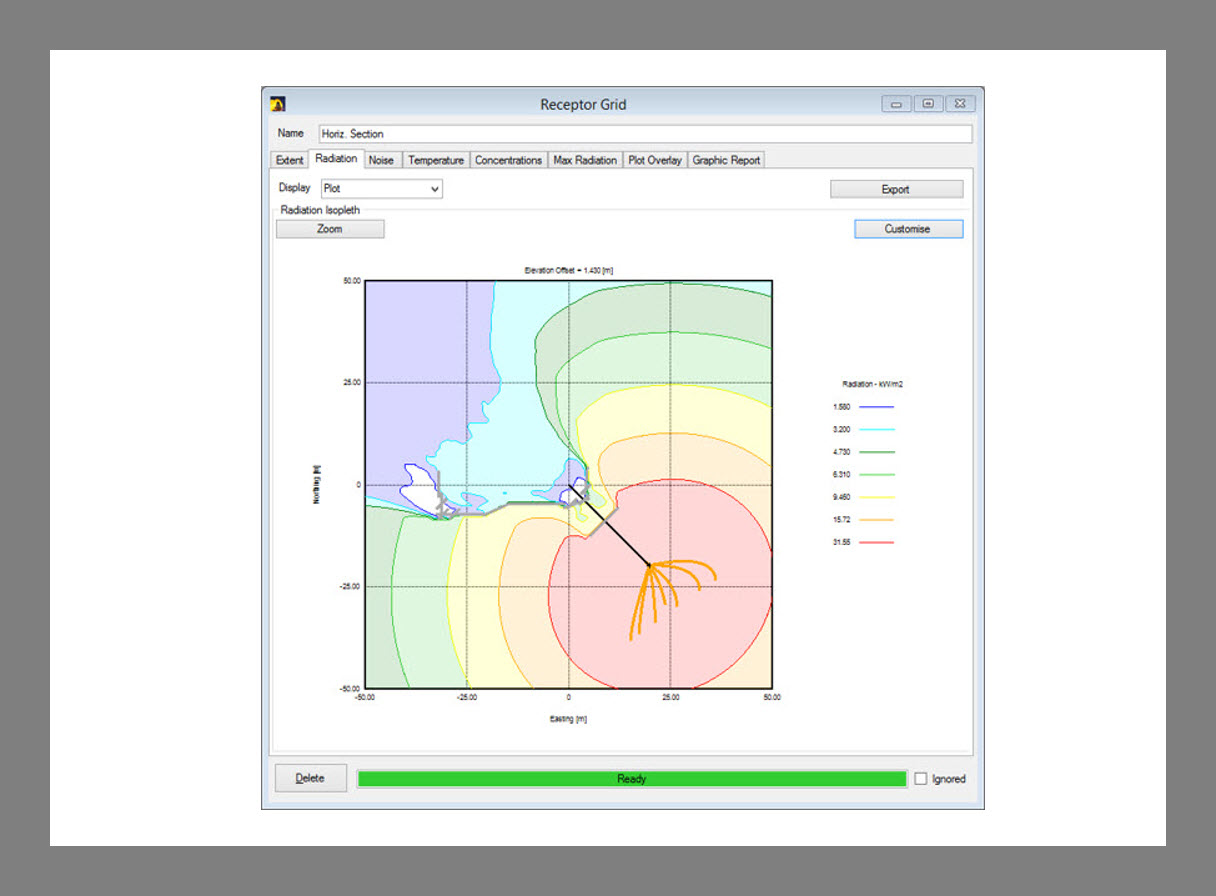Click the light green legend line swatch
1216x896 pixels.
(x=876, y=475)
